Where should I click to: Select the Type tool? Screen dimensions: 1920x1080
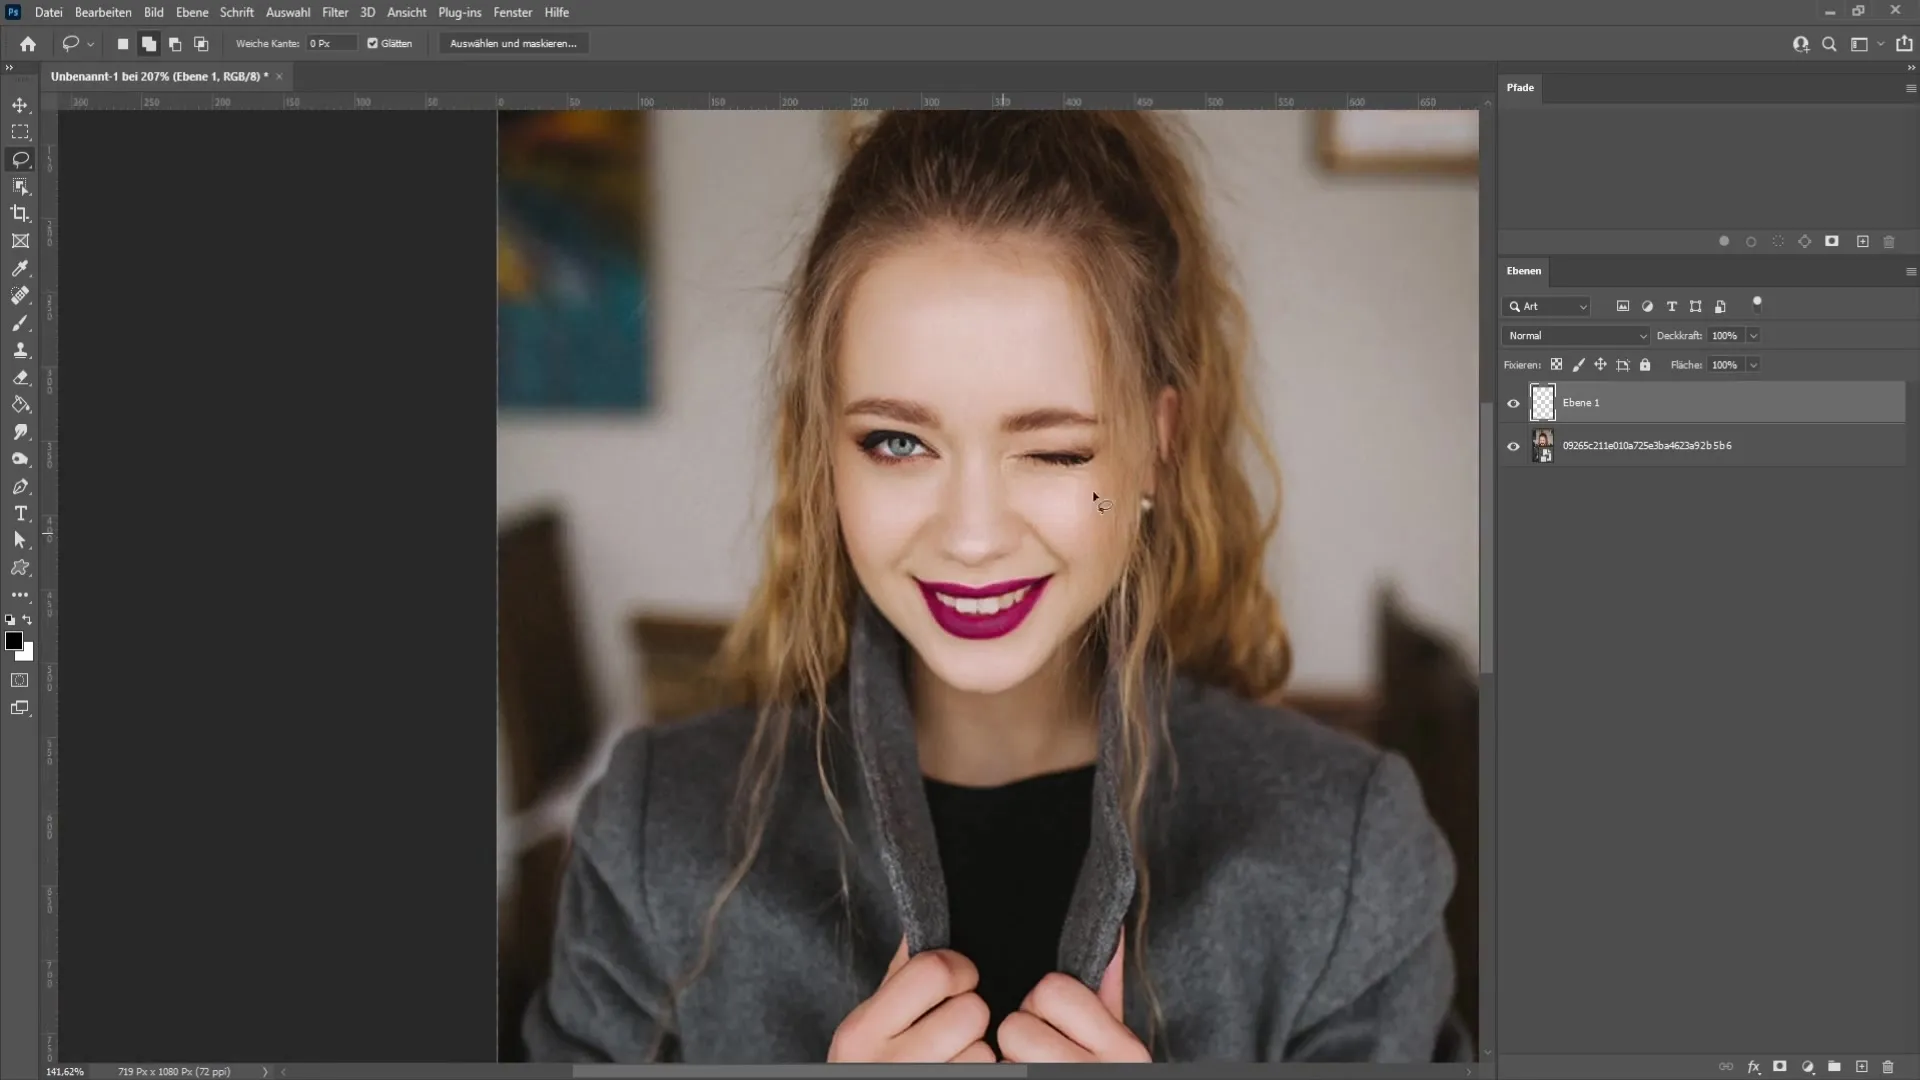point(20,513)
